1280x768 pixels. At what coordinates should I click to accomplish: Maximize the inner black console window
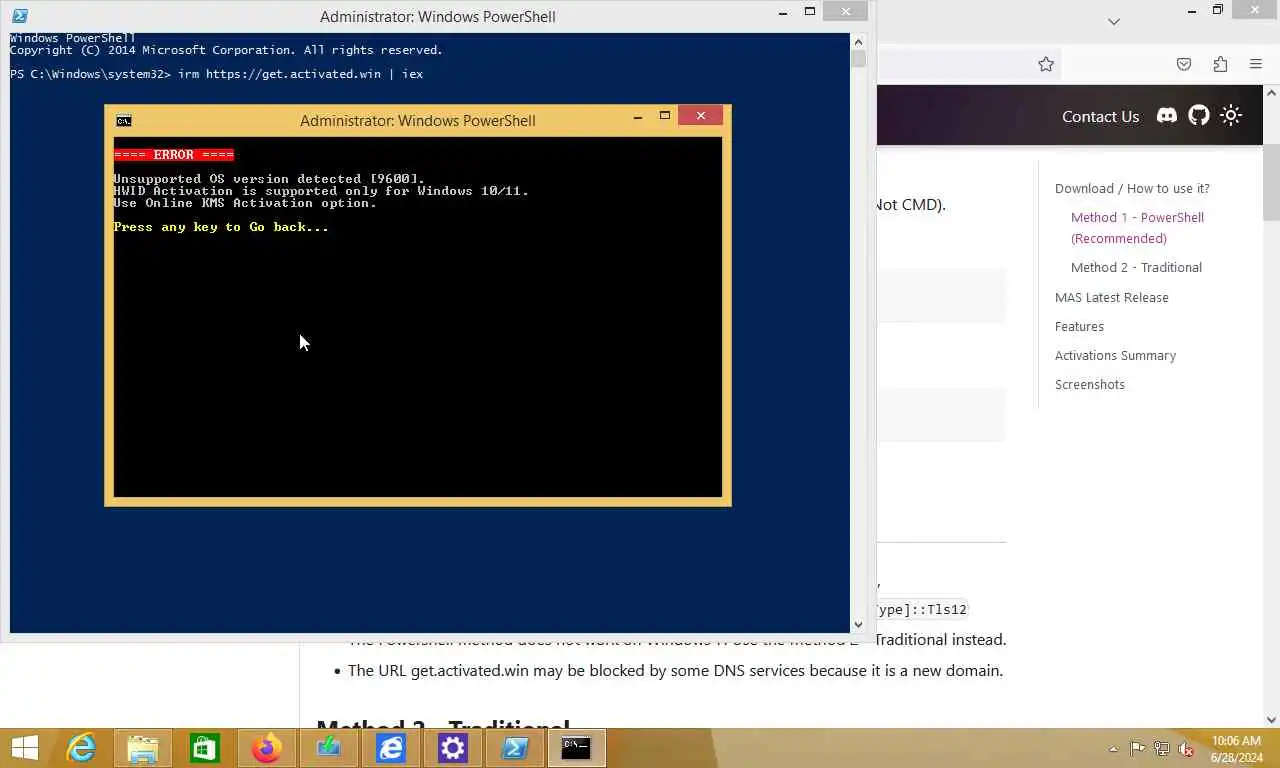tap(664, 117)
